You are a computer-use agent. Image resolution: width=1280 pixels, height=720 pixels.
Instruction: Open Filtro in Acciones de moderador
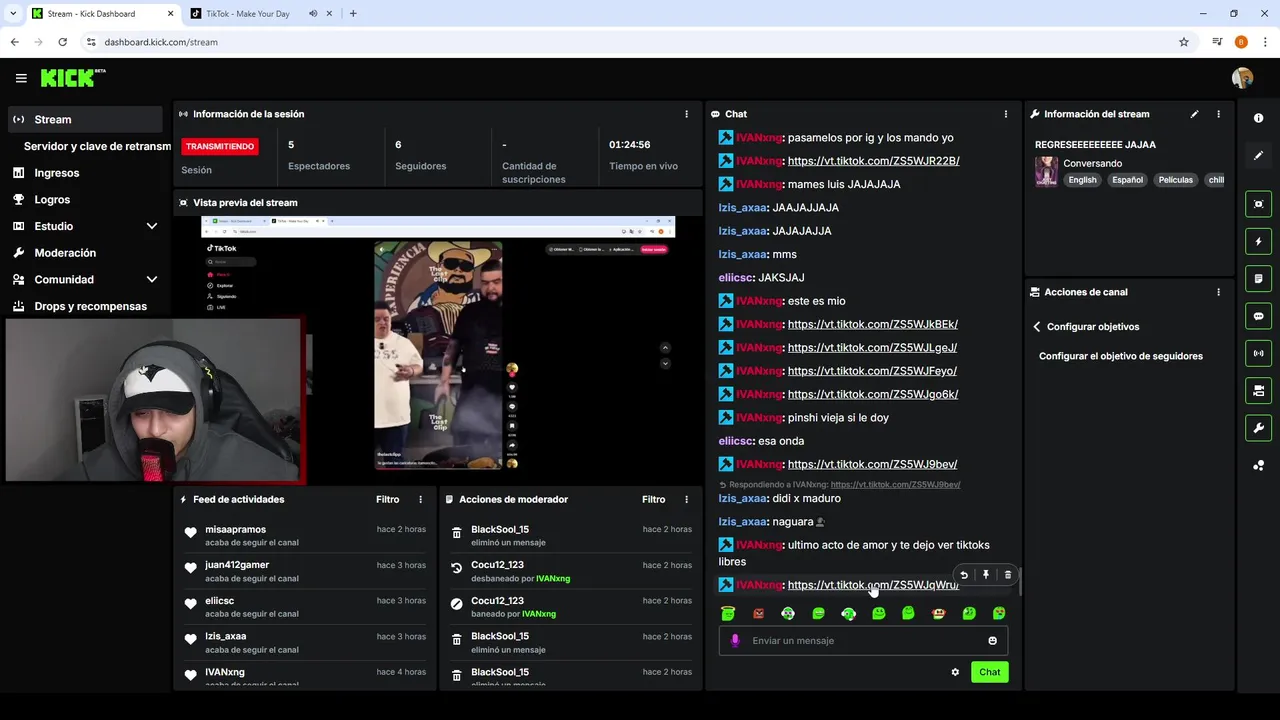653,499
